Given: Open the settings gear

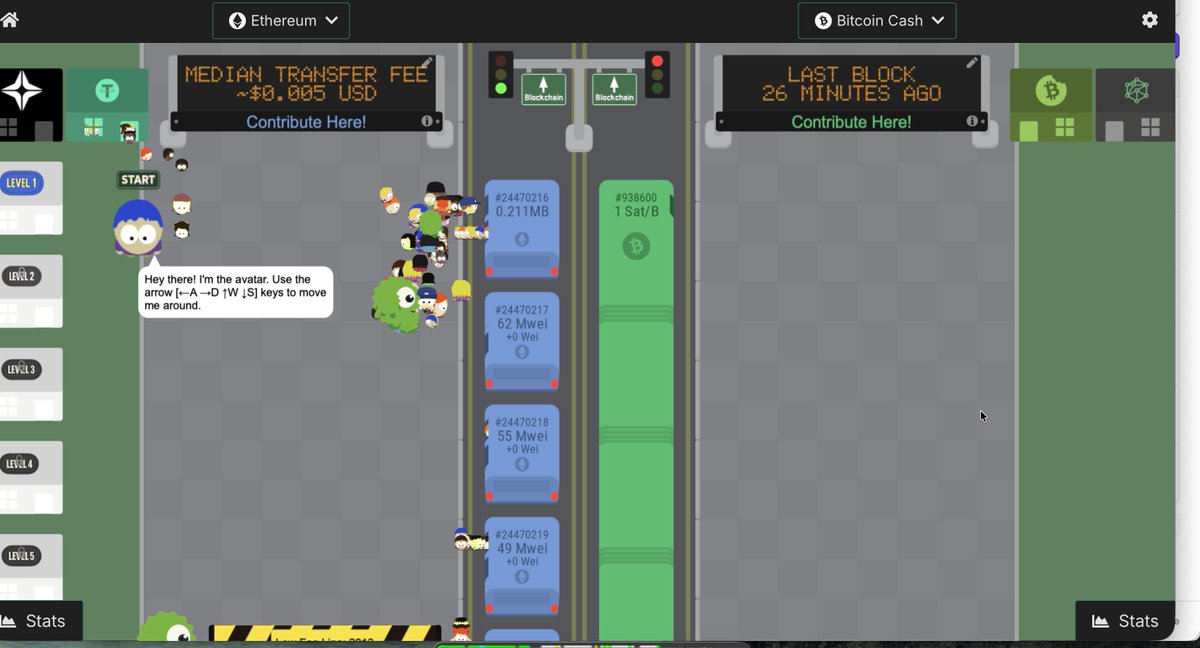Looking at the screenshot, I should click(1150, 20).
